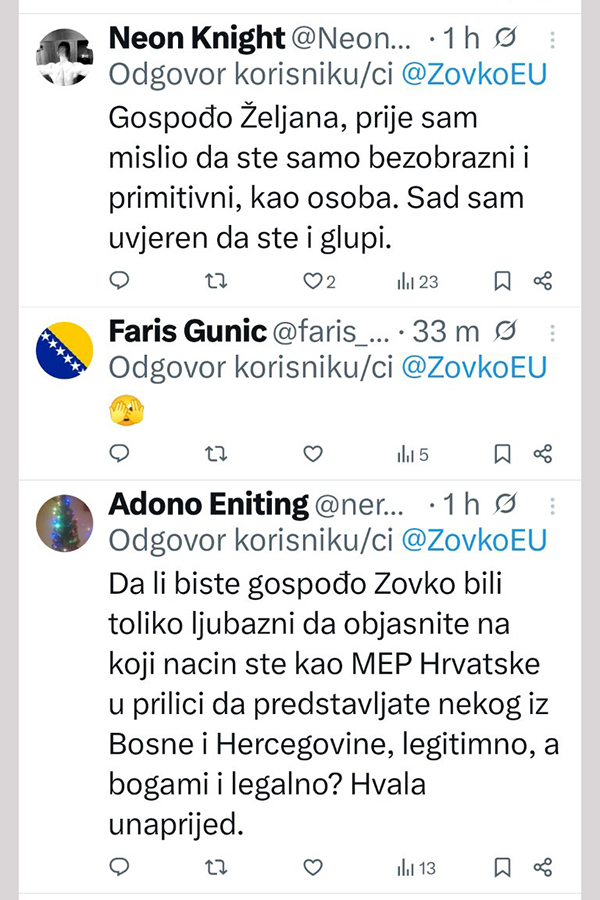Share Faris Gunic's tweet

click(543, 454)
